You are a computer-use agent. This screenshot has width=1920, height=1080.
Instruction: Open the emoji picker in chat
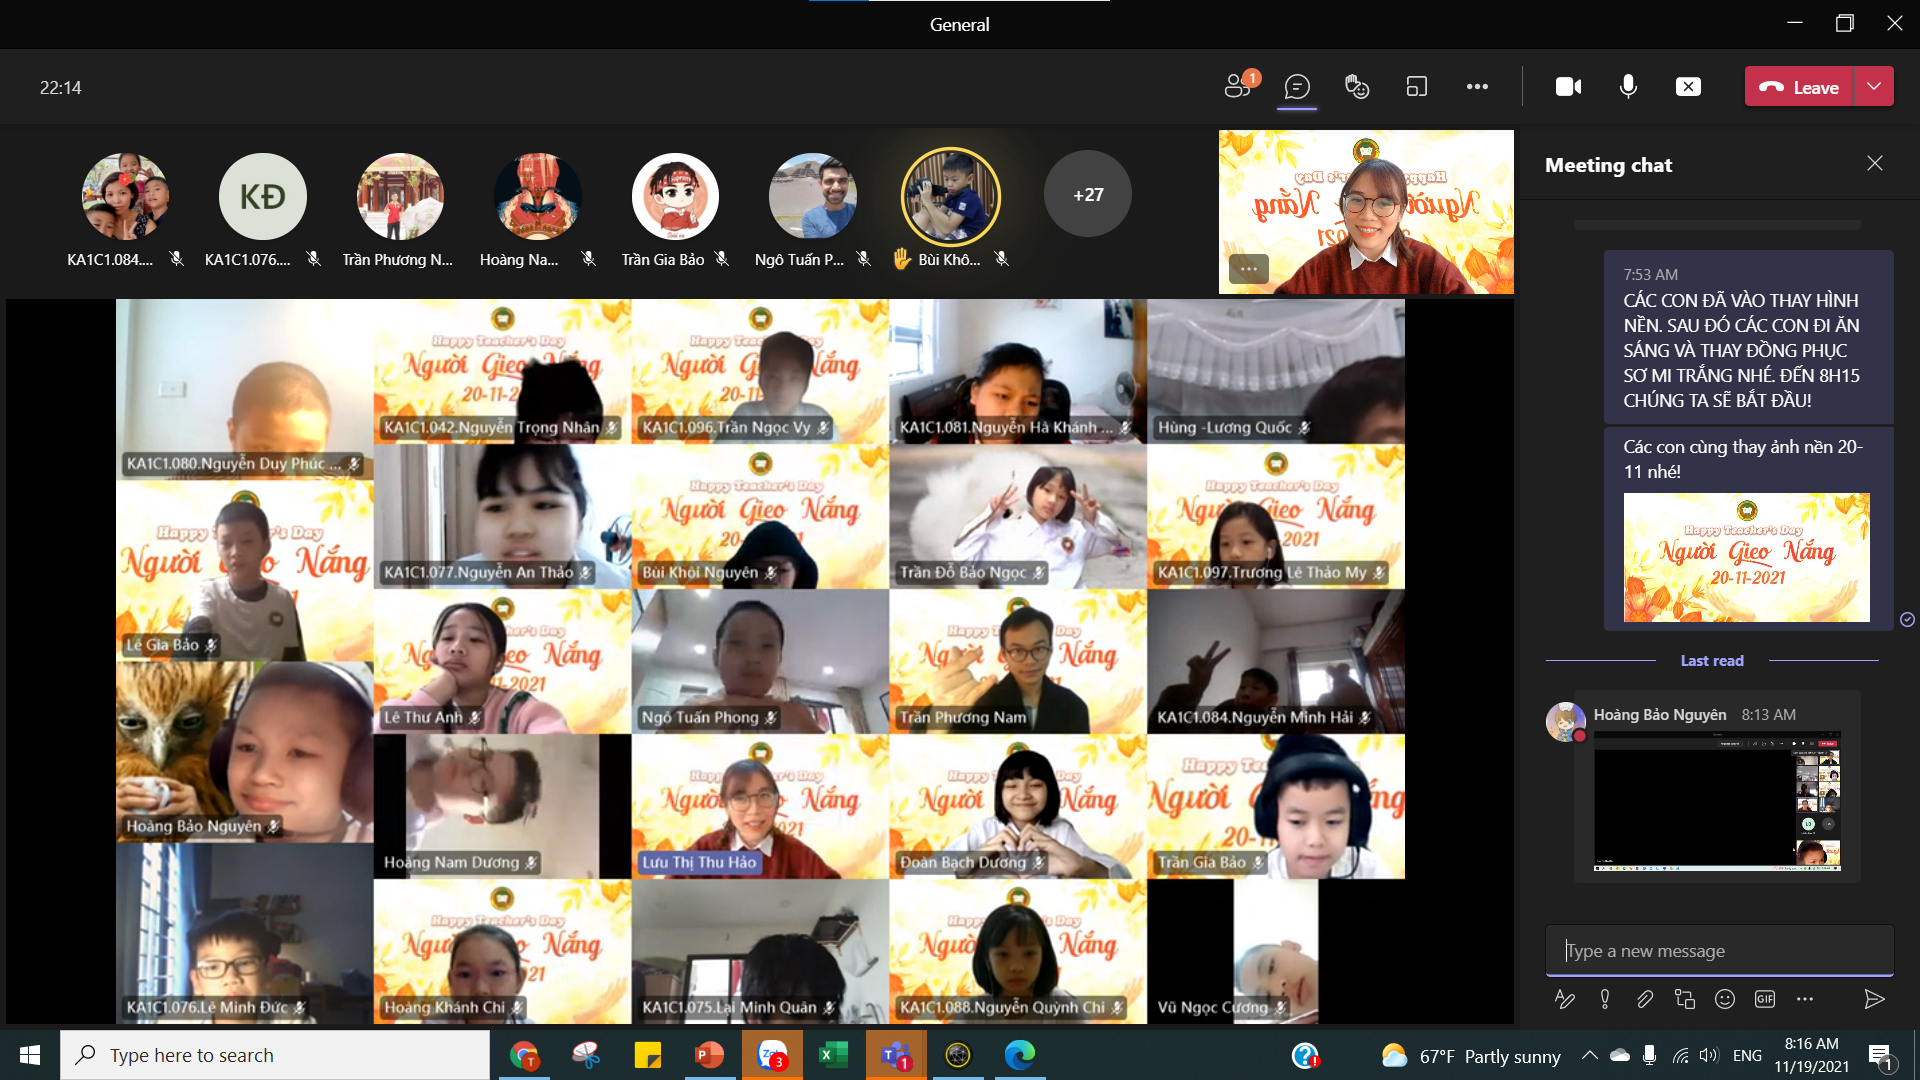pyautogui.click(x=1725, y=999)
